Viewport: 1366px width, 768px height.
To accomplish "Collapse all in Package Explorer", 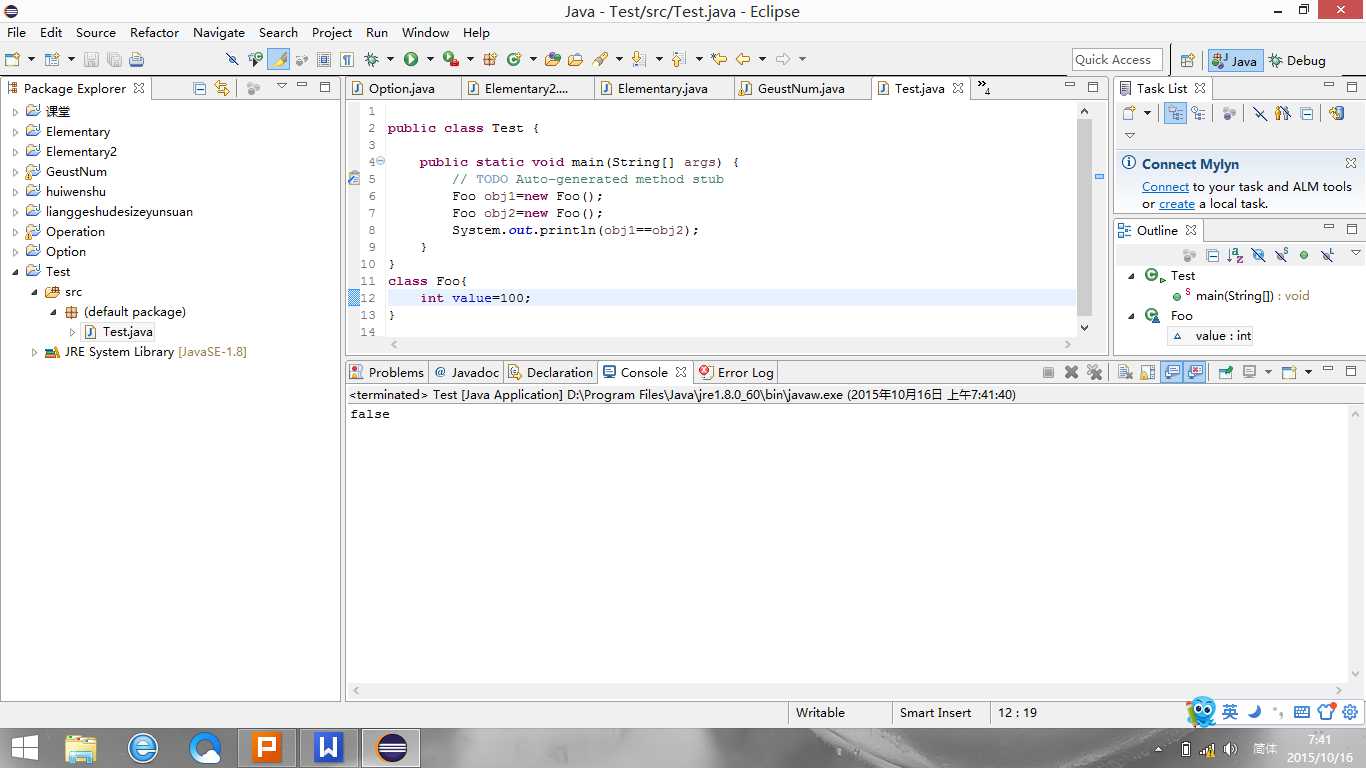I will click(x=200, y=88).
